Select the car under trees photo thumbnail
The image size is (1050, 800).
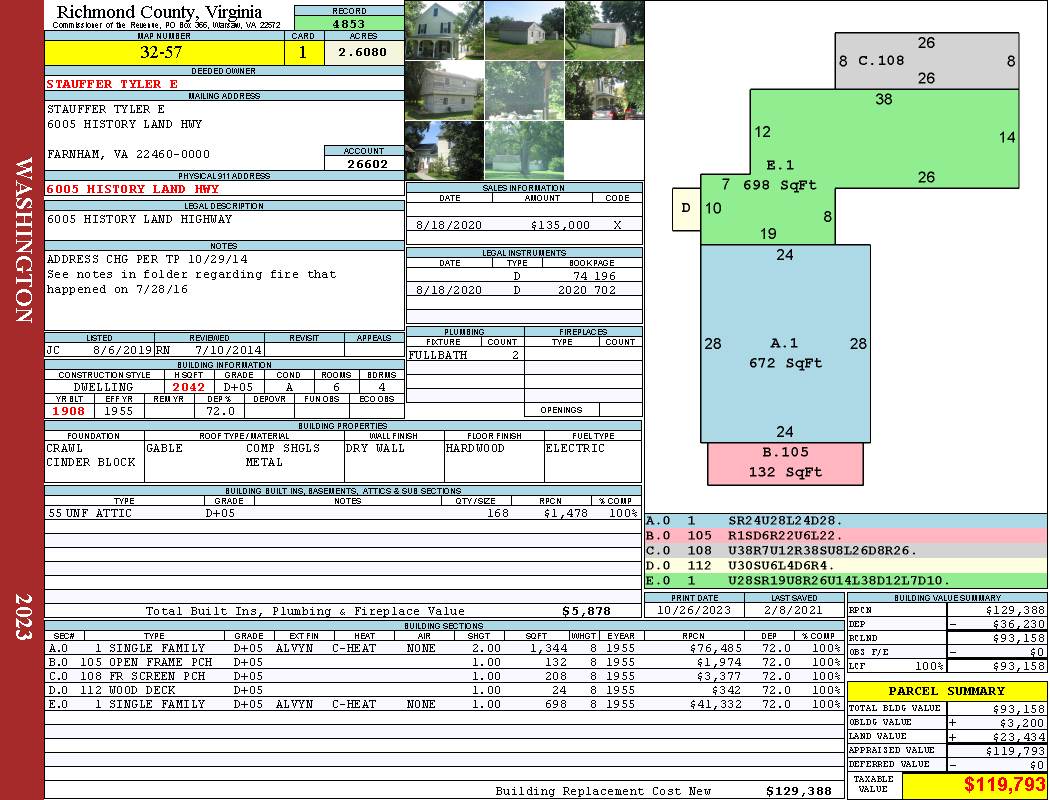[x=604, y=90]
